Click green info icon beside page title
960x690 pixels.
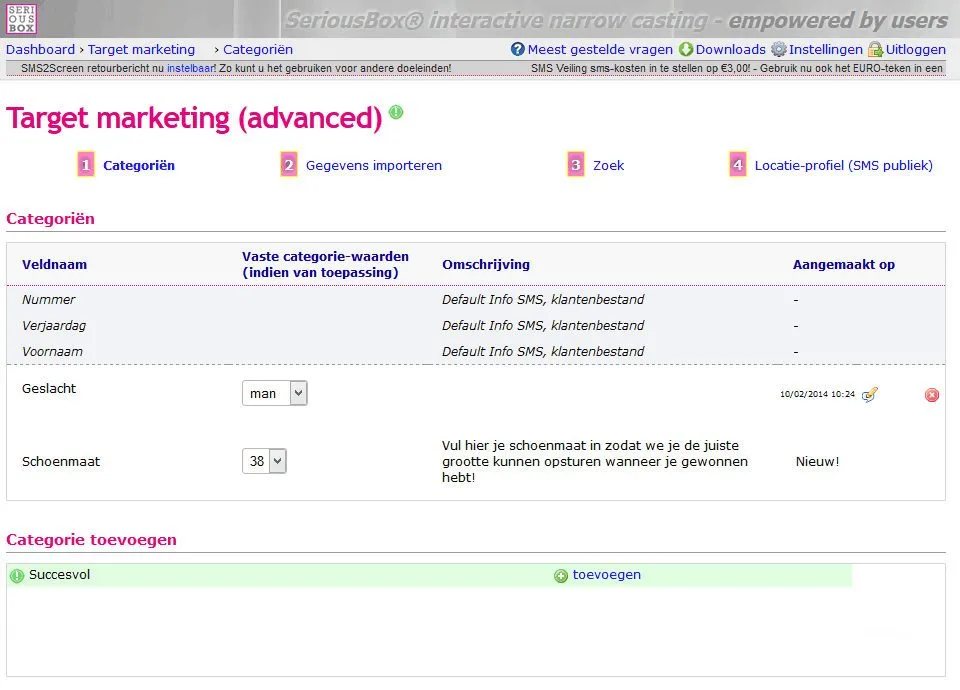pos(396,112)
